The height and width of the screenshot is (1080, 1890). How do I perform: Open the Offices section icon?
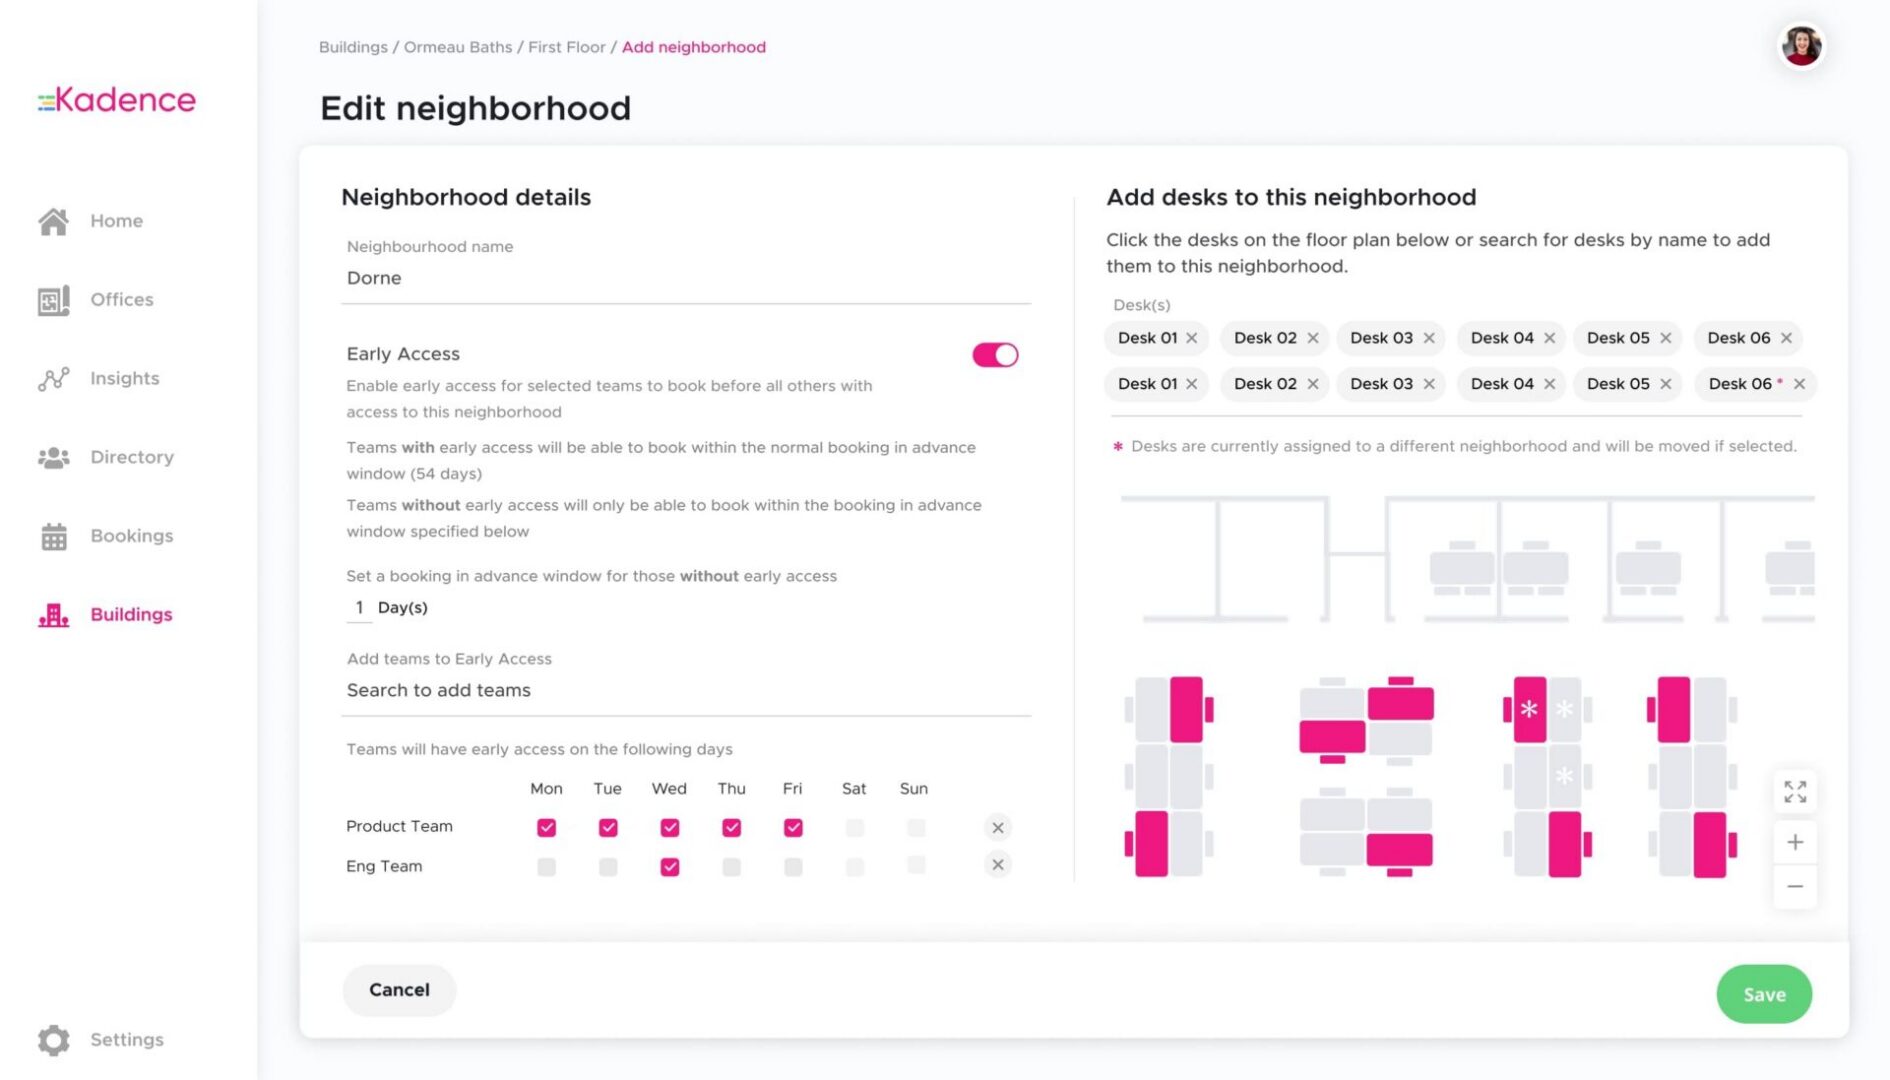[x=53, y=300]
